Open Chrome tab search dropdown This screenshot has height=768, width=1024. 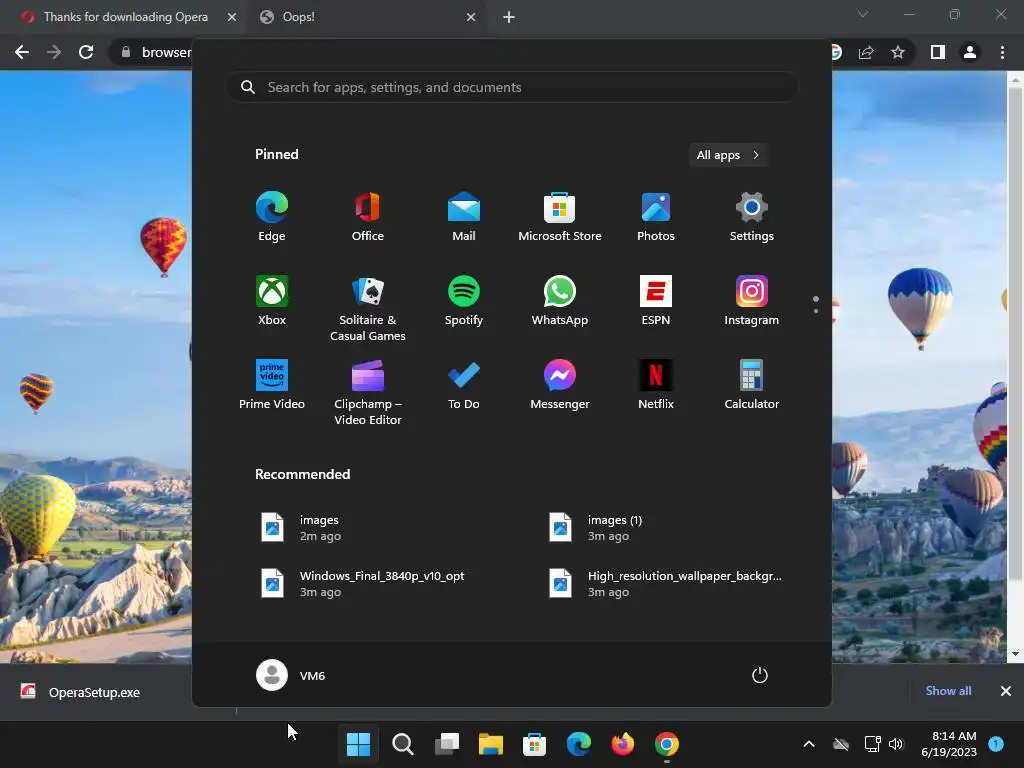pos(863,14)
